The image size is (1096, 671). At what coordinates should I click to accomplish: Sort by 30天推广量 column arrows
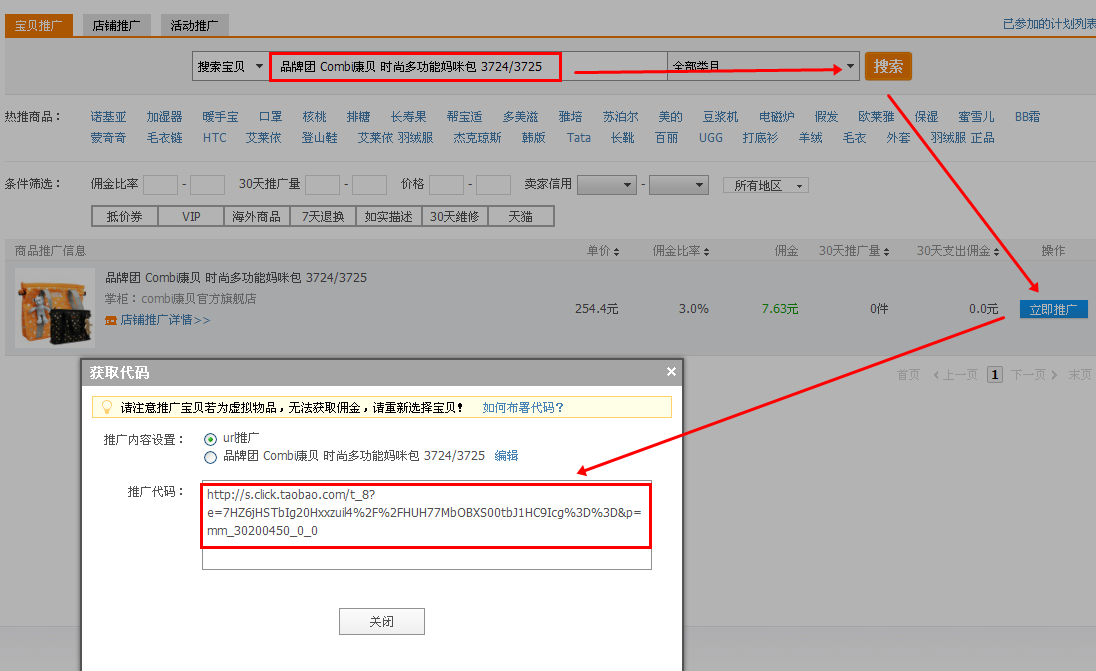coord(886,252)
